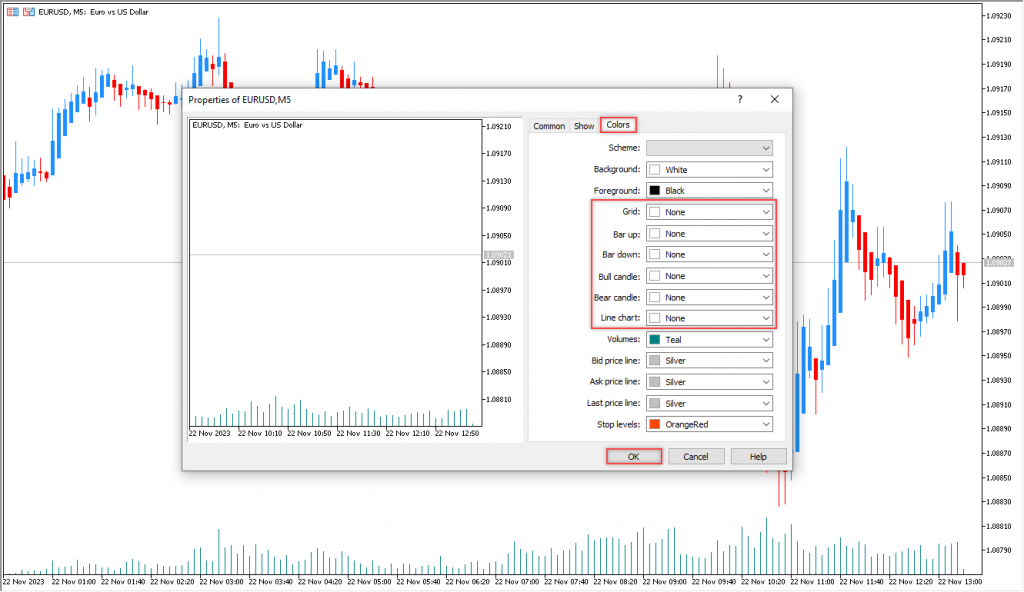Switch to the Common tab
This screenshot has width=1024, height=592.
pos(549,126)
